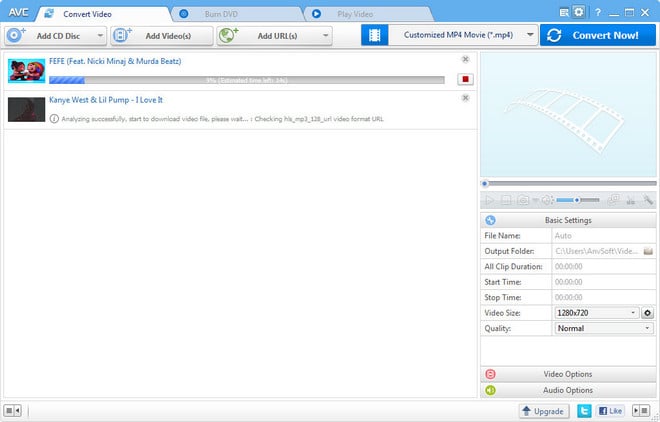Click the preview seek slider
Viewport: 660px width, 422px height.
point(569,183)
